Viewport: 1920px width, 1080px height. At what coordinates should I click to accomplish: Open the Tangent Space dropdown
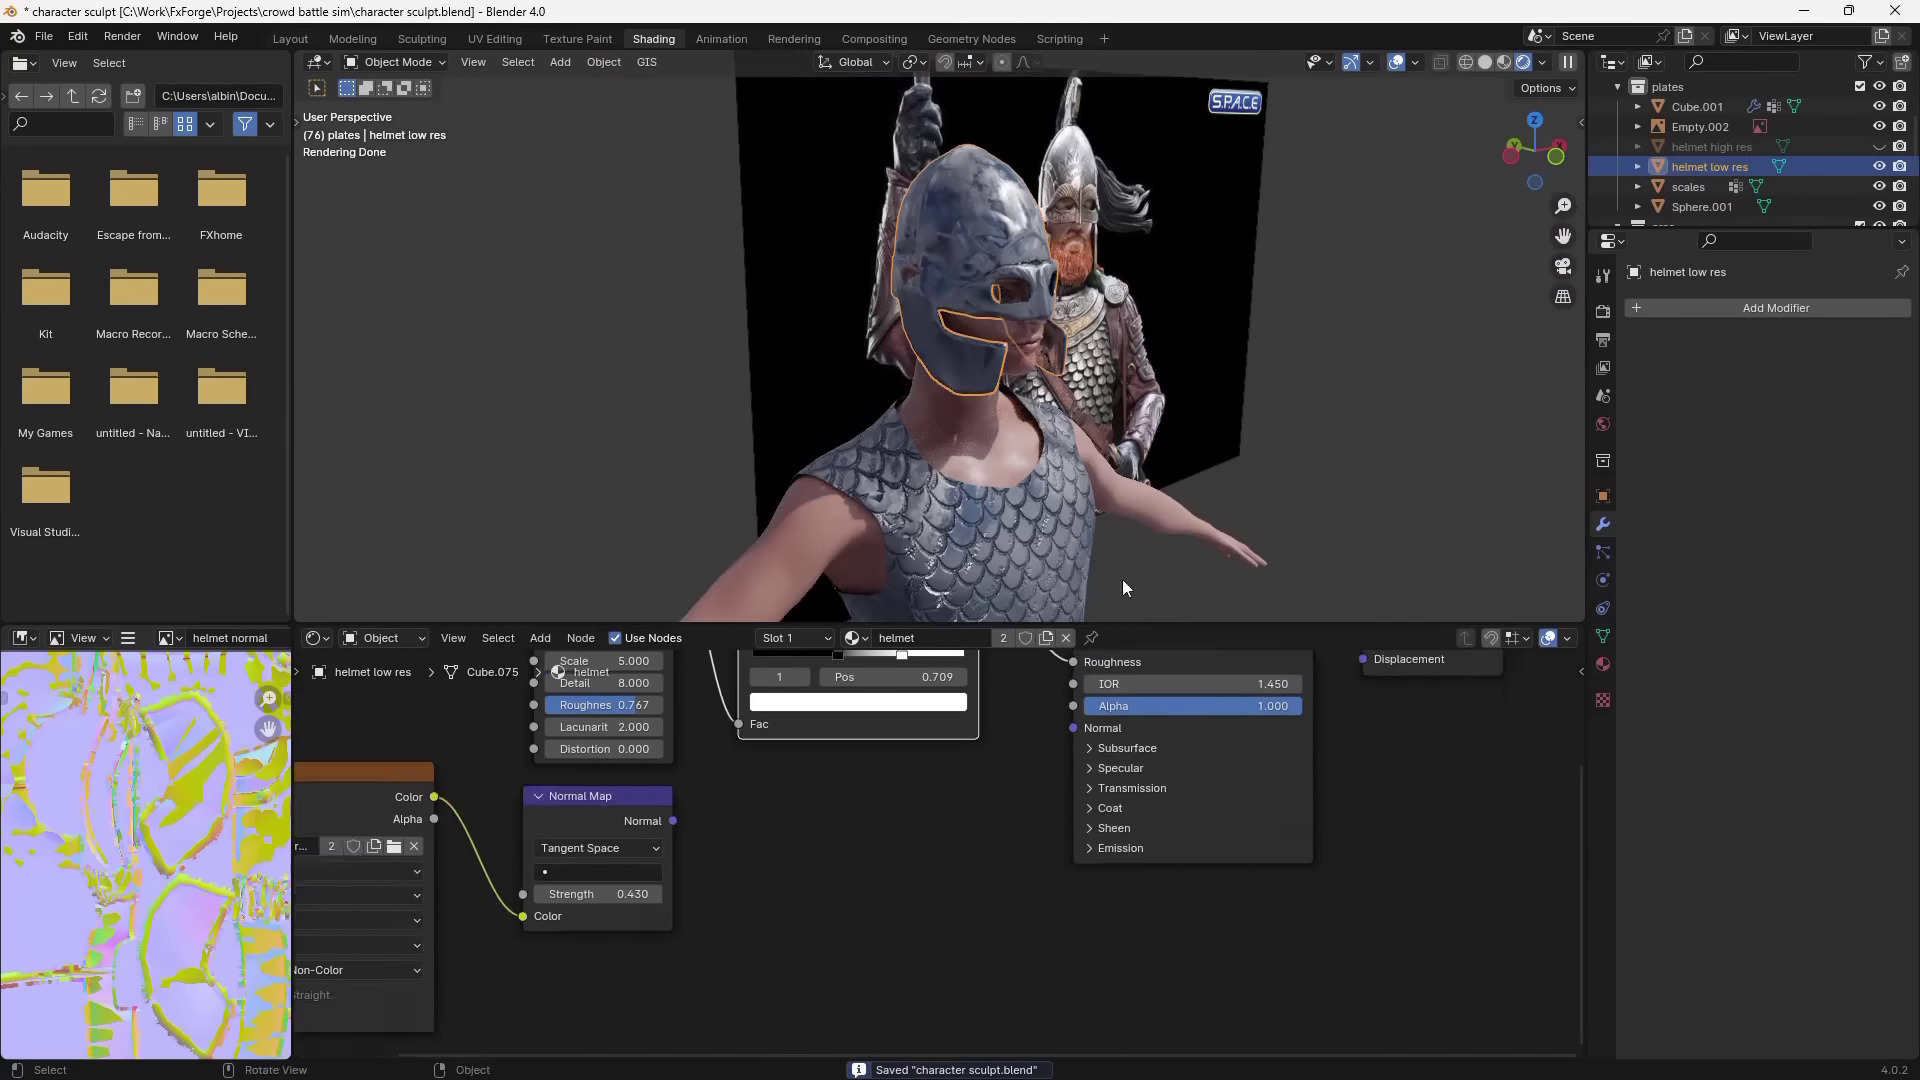[x=599, y=848]
